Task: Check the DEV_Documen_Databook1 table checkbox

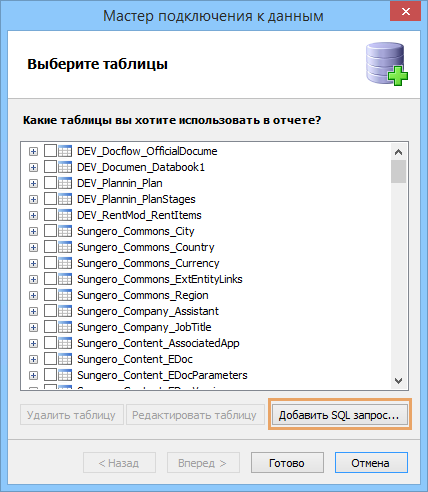Action: pos(50,167)
